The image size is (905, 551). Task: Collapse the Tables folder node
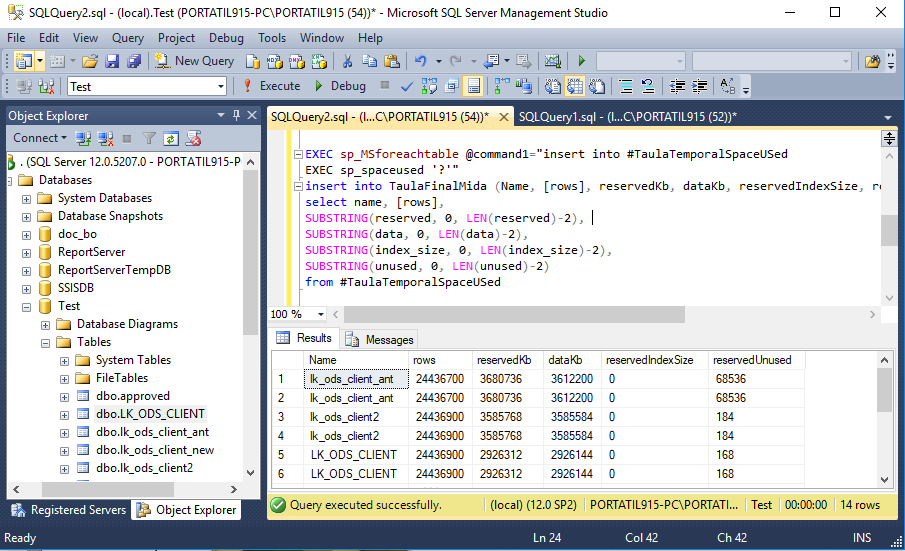(46, 343)
